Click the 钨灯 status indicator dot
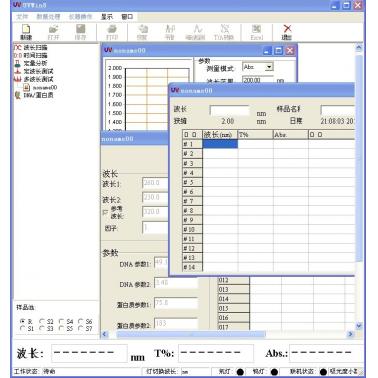This screenshot has height=378, width=378. [x=274, y=371]
